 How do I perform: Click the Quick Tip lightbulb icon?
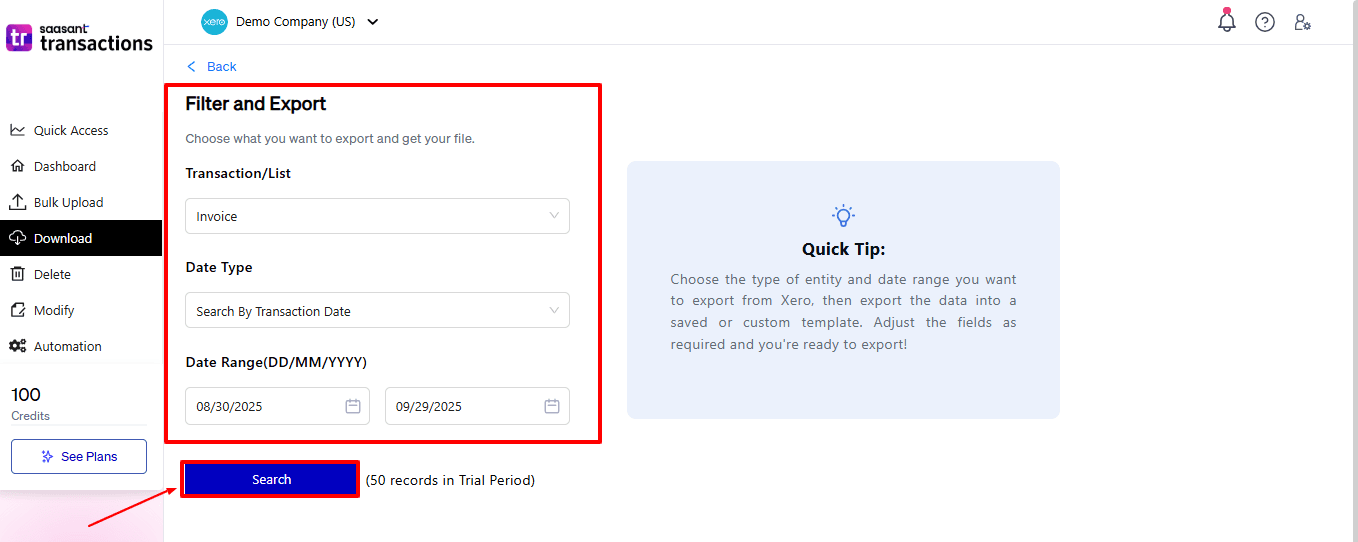pos(843,215)
